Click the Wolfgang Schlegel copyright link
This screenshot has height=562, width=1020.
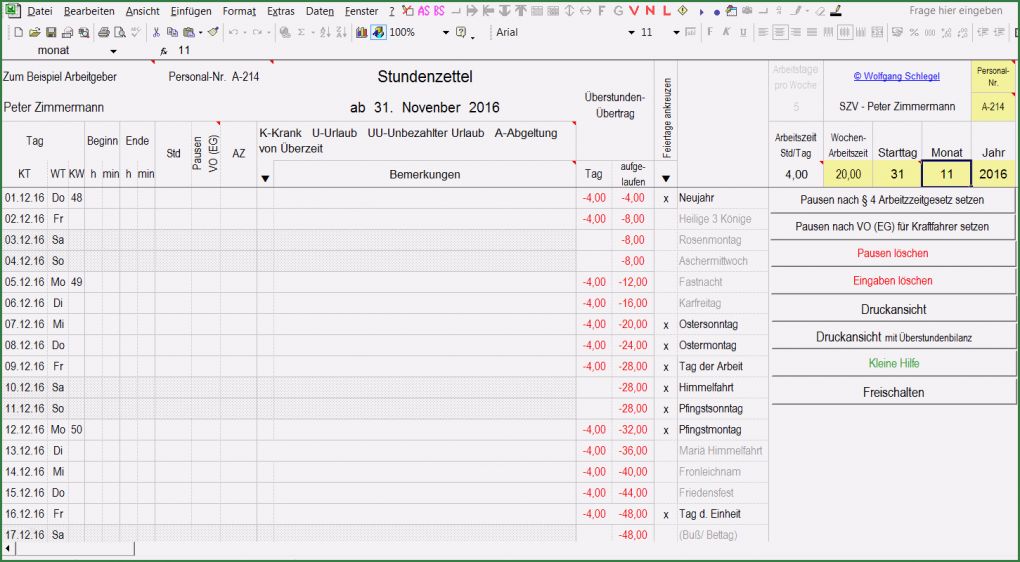click(x=896, y=76)
